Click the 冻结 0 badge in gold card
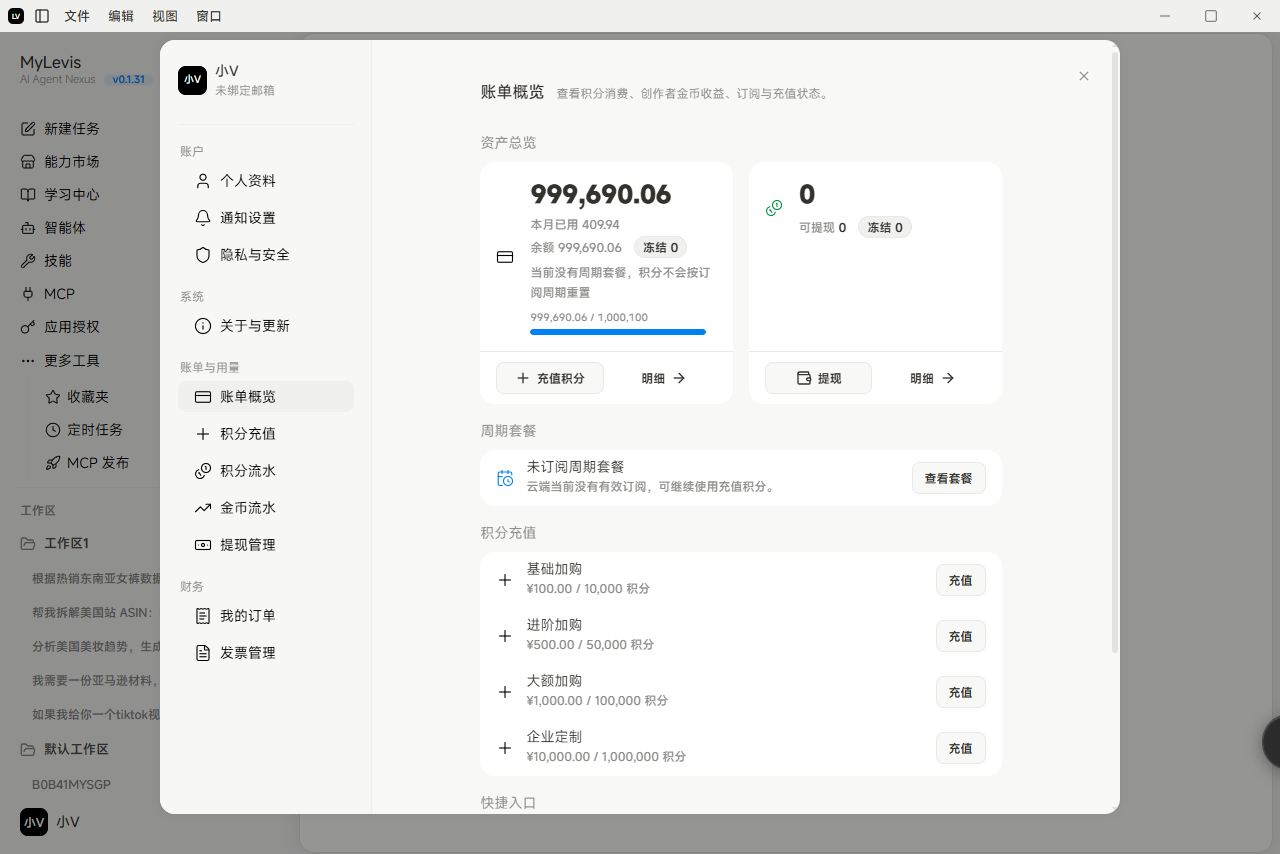 885,227
